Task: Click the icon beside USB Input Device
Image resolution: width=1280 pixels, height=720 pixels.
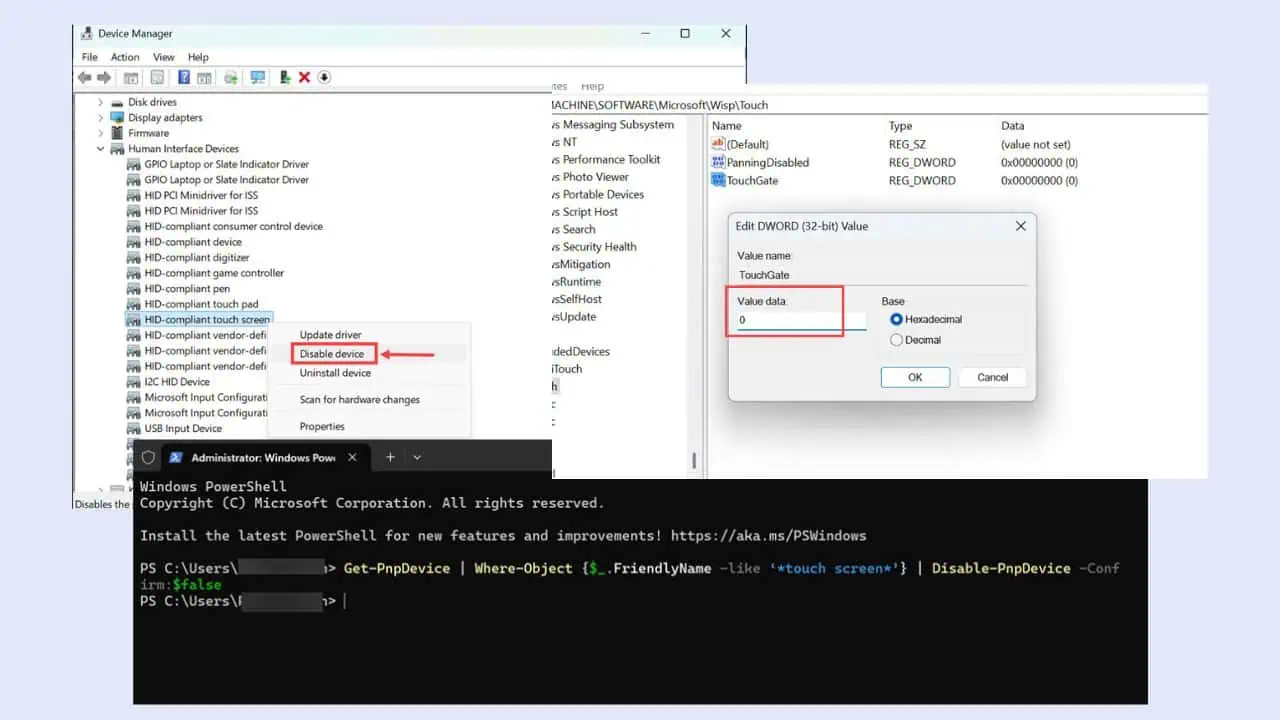Action: coord(134,428)
